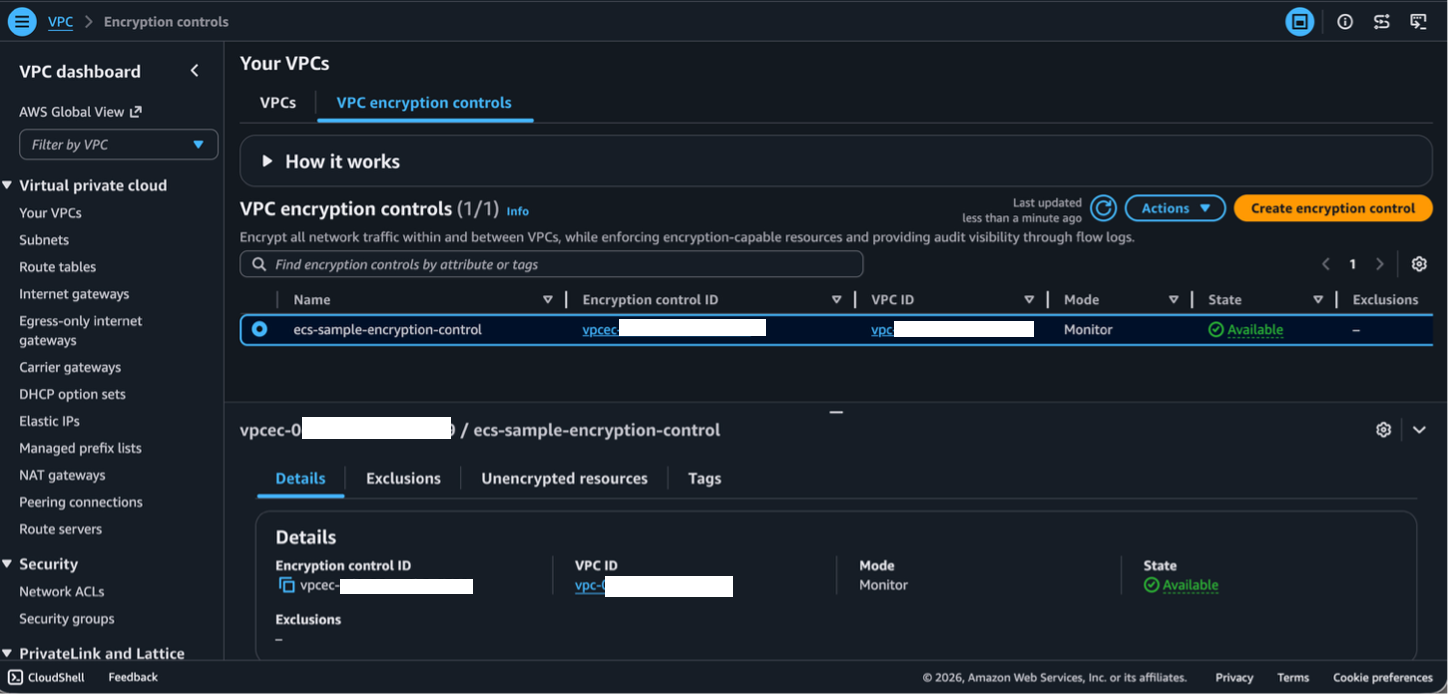Open the Unencrypted resources tab
Viewport: 1451px width, 696px height.
point(564,478)
